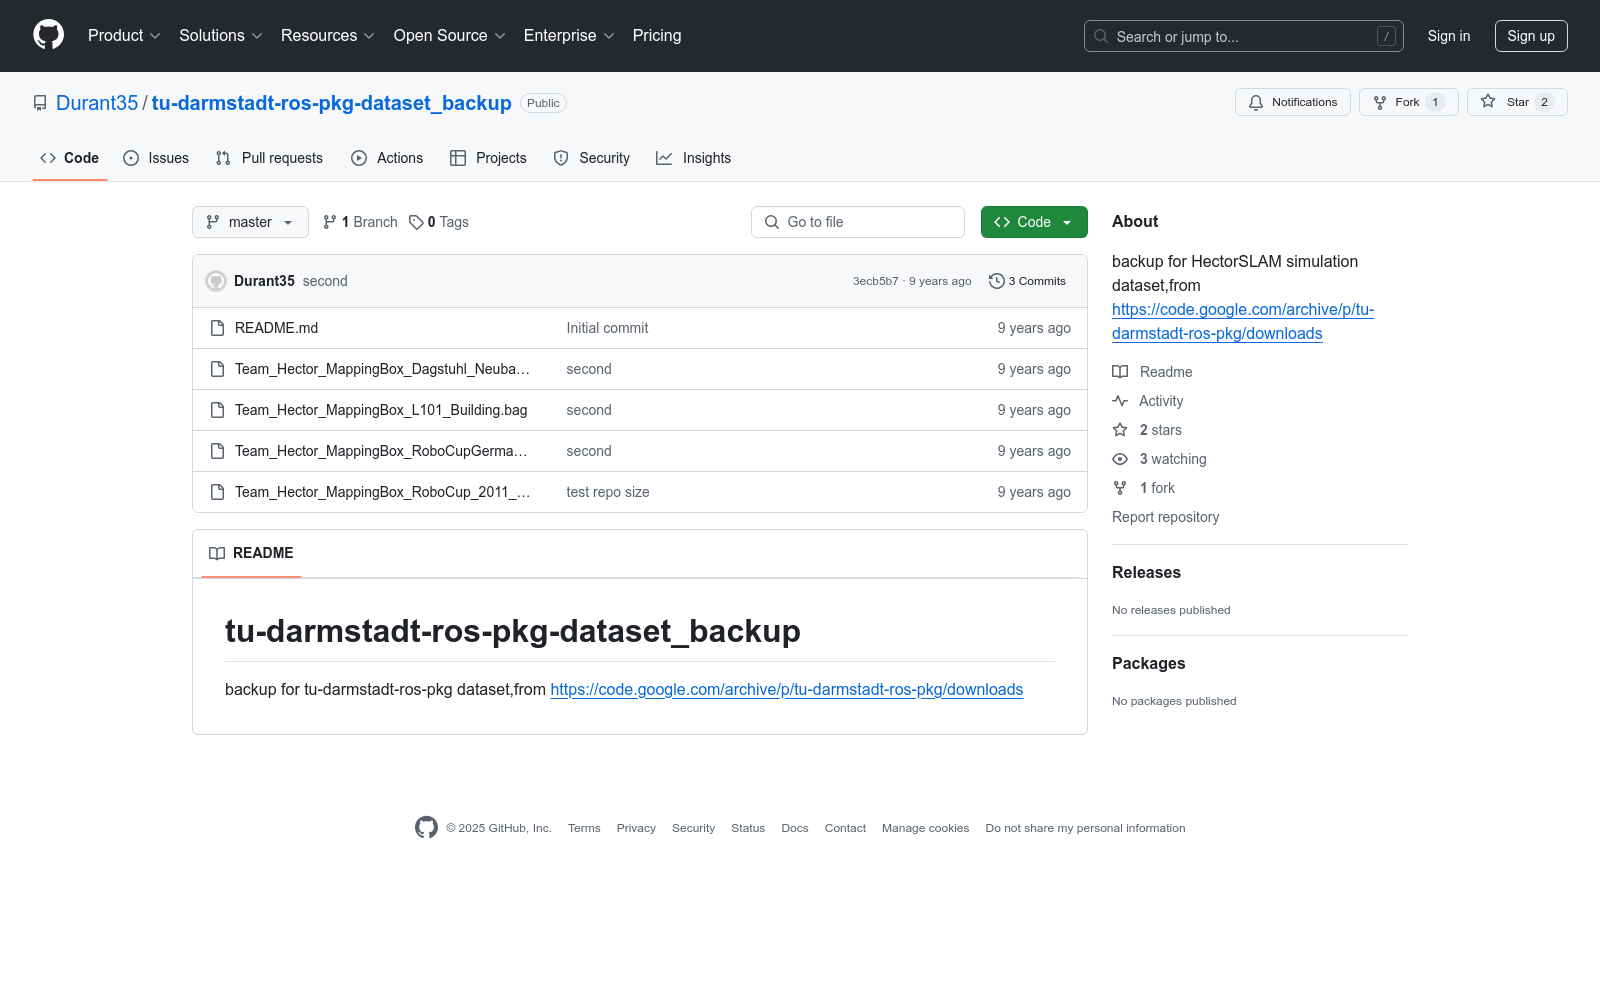1600x1000 pixels.
Task: Click the Search or jump to field
Action: (1244, 36)
